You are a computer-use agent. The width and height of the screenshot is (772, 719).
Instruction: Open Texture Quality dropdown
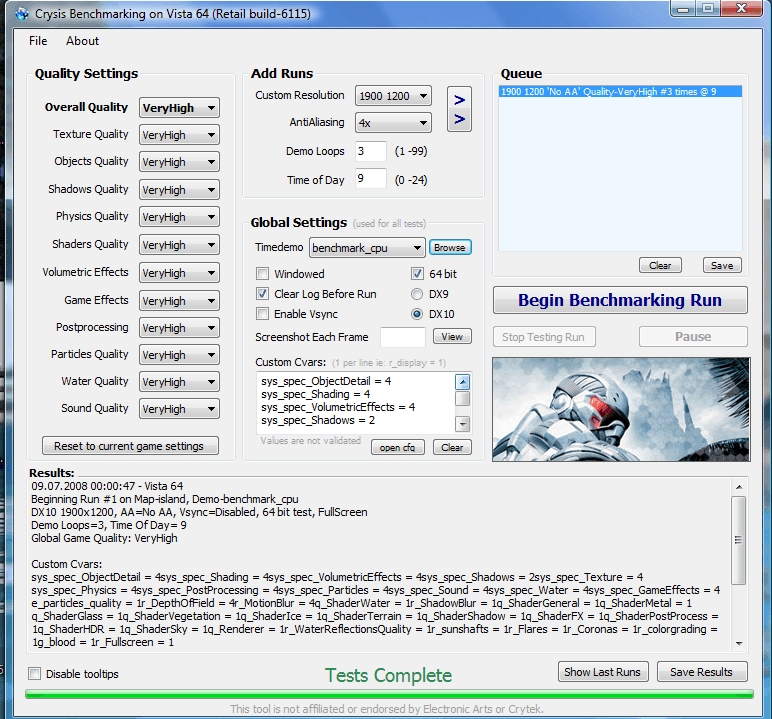pos(179,135)
